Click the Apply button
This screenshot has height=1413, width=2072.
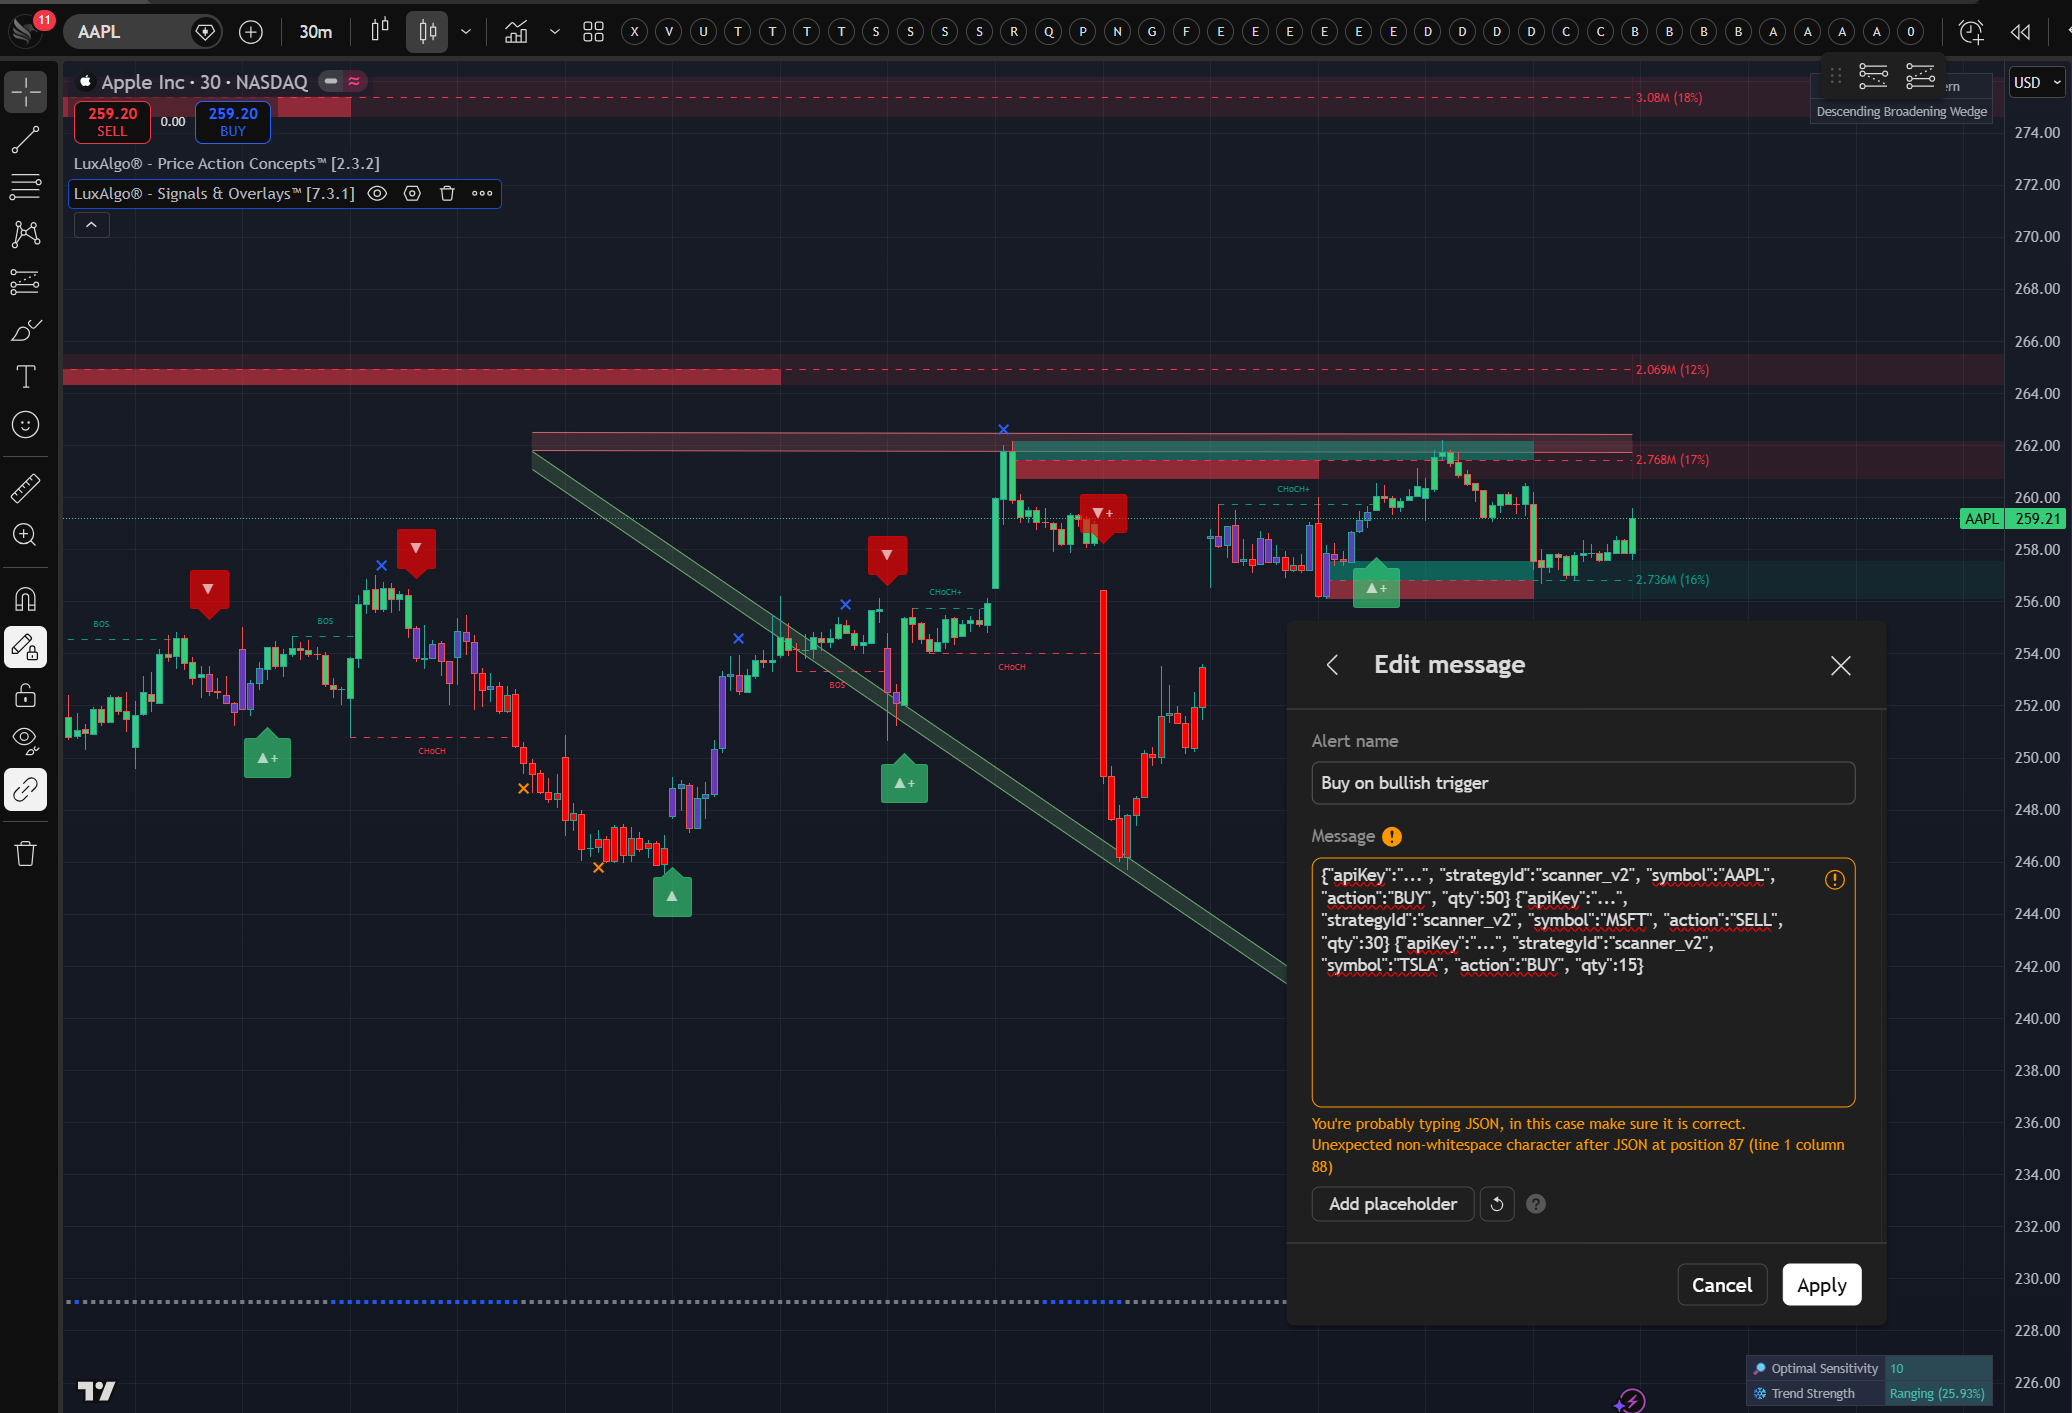tap(1822, 1285)
